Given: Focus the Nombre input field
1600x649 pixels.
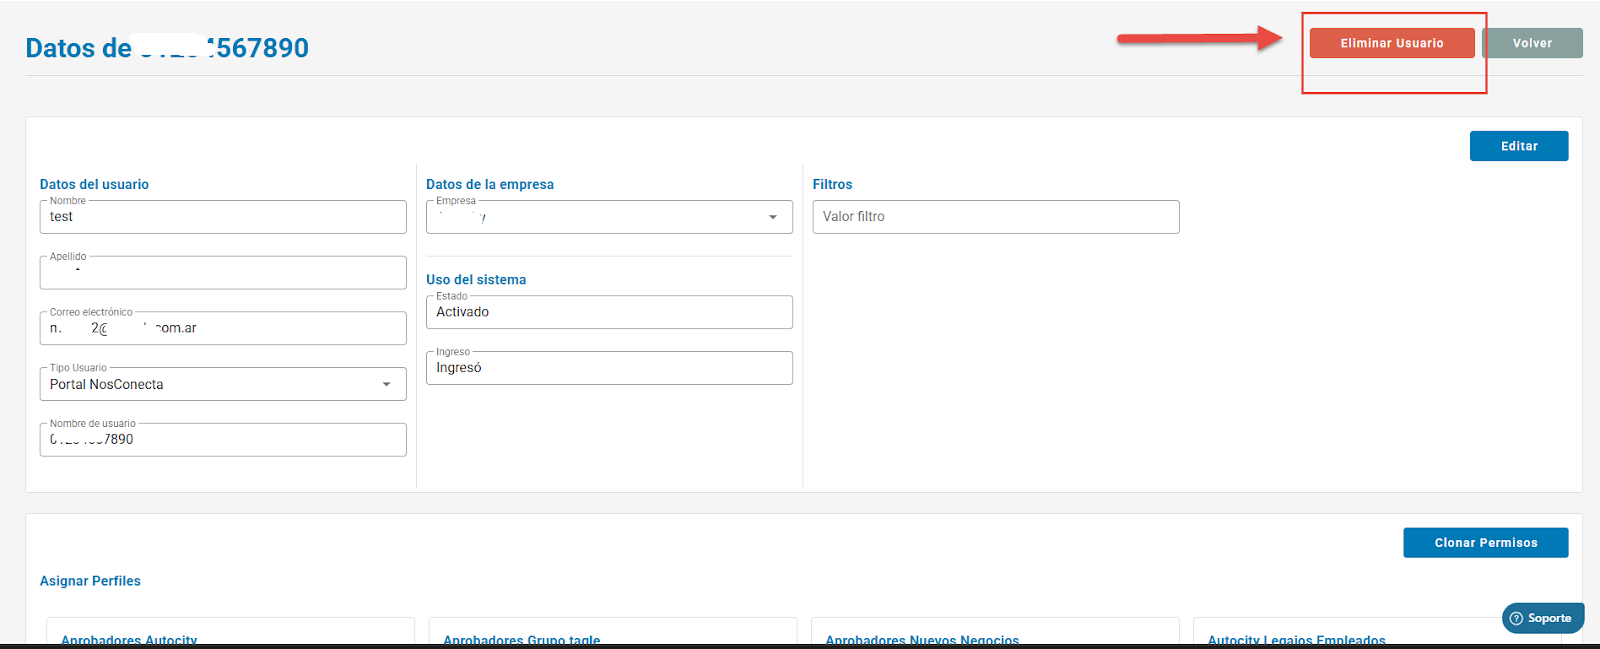Looking at the screenshot, I should click(223, 217).
